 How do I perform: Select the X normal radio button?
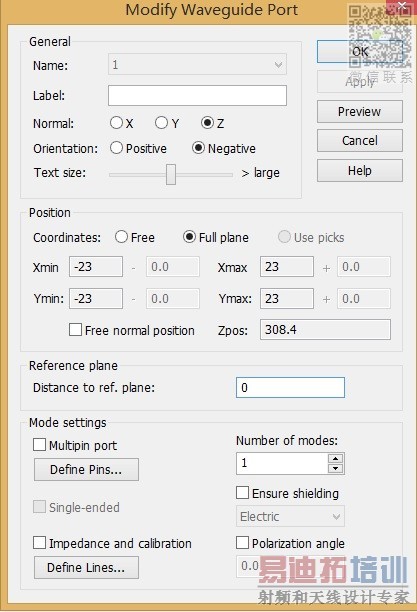(116, 123)
